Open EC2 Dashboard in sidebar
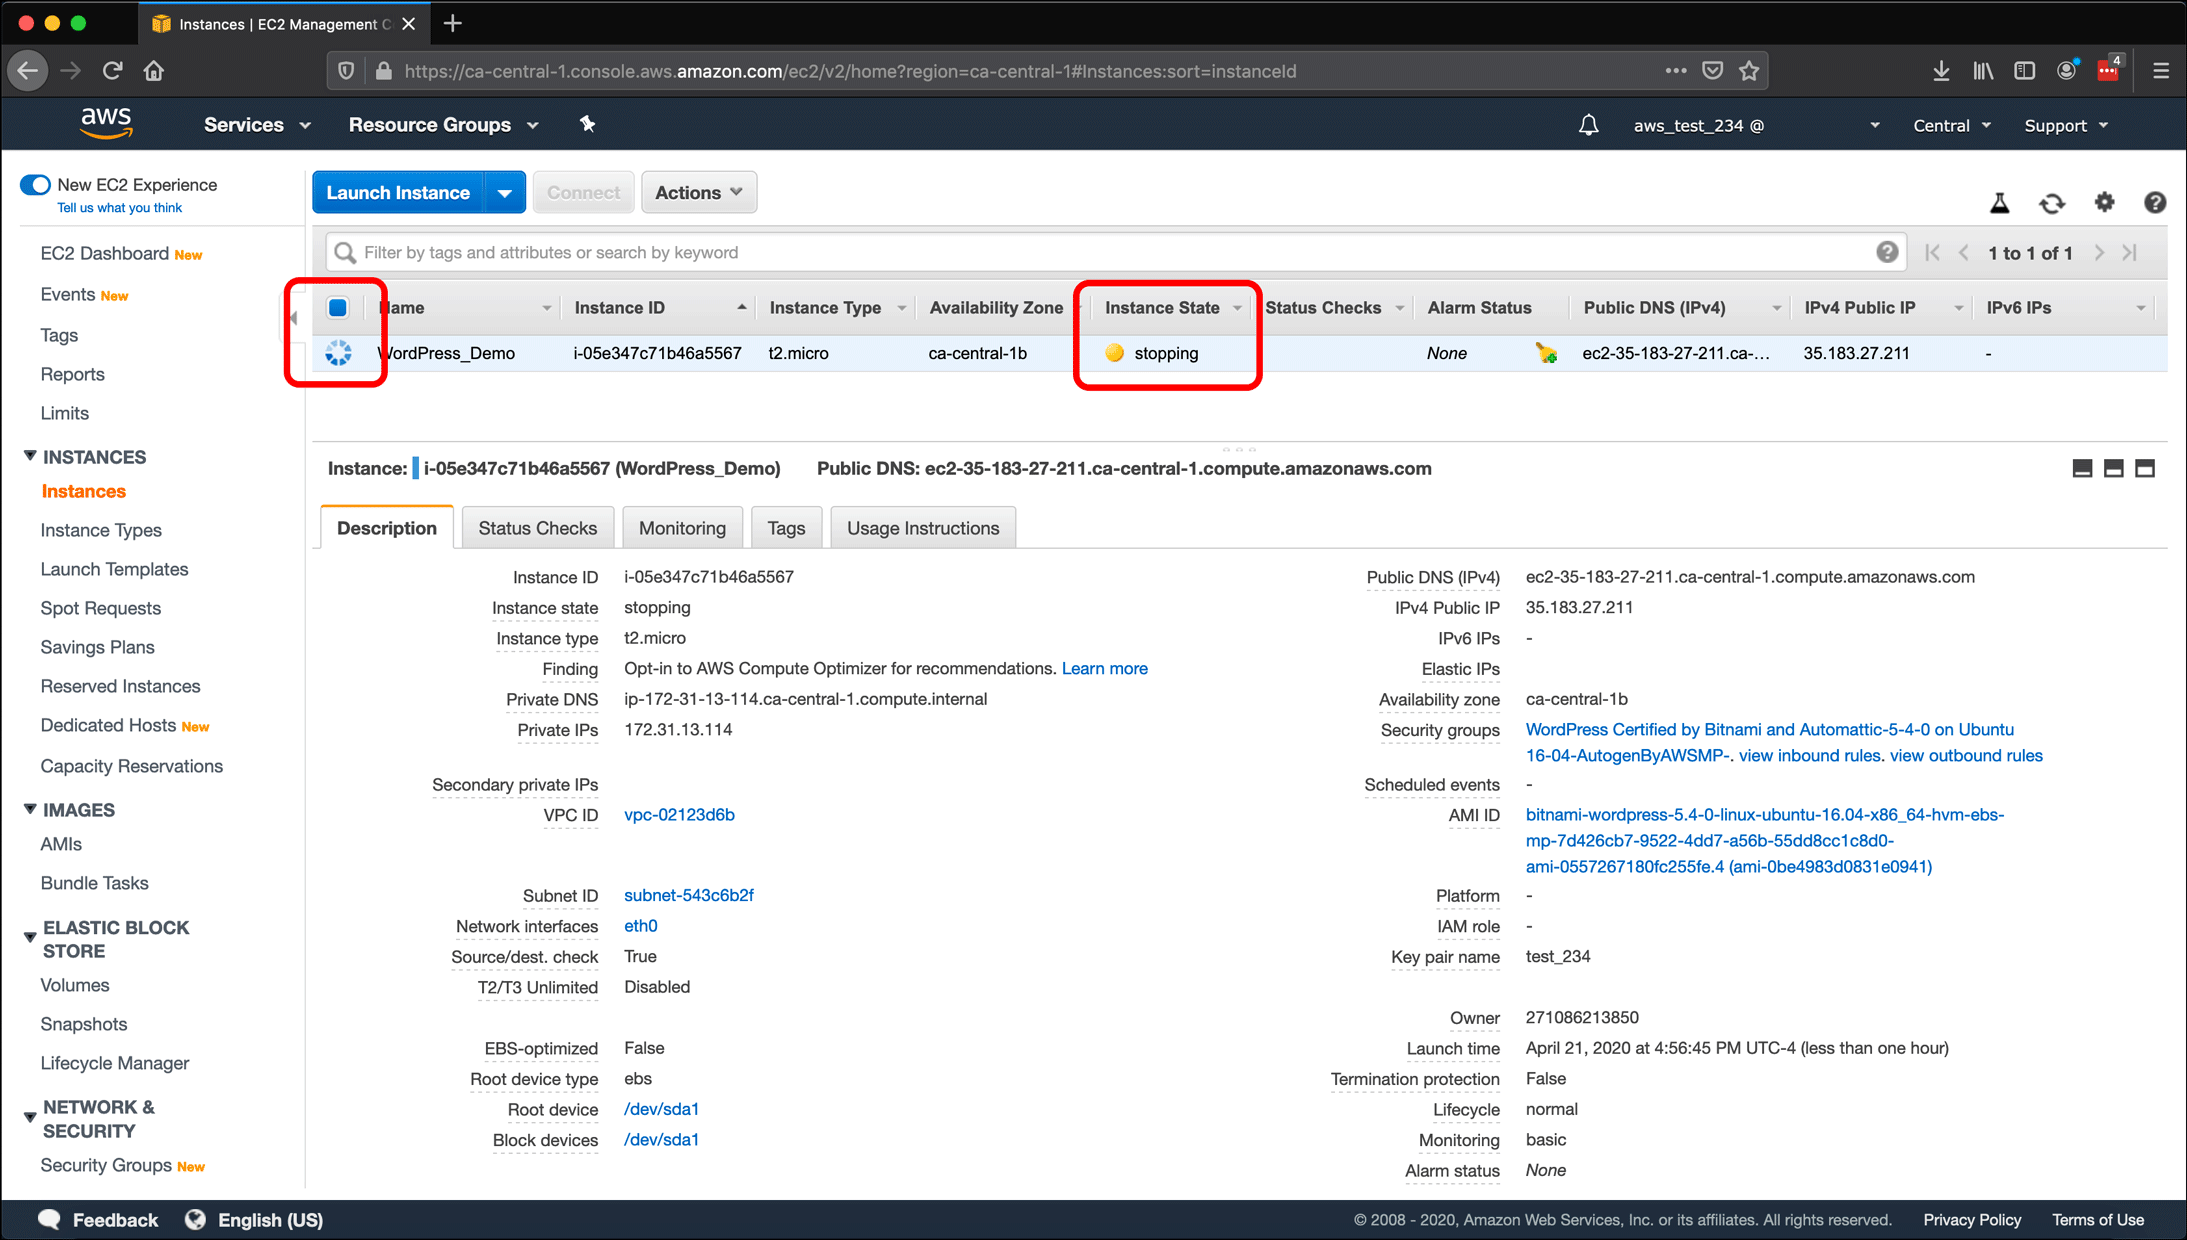 [x=105, y=253]
